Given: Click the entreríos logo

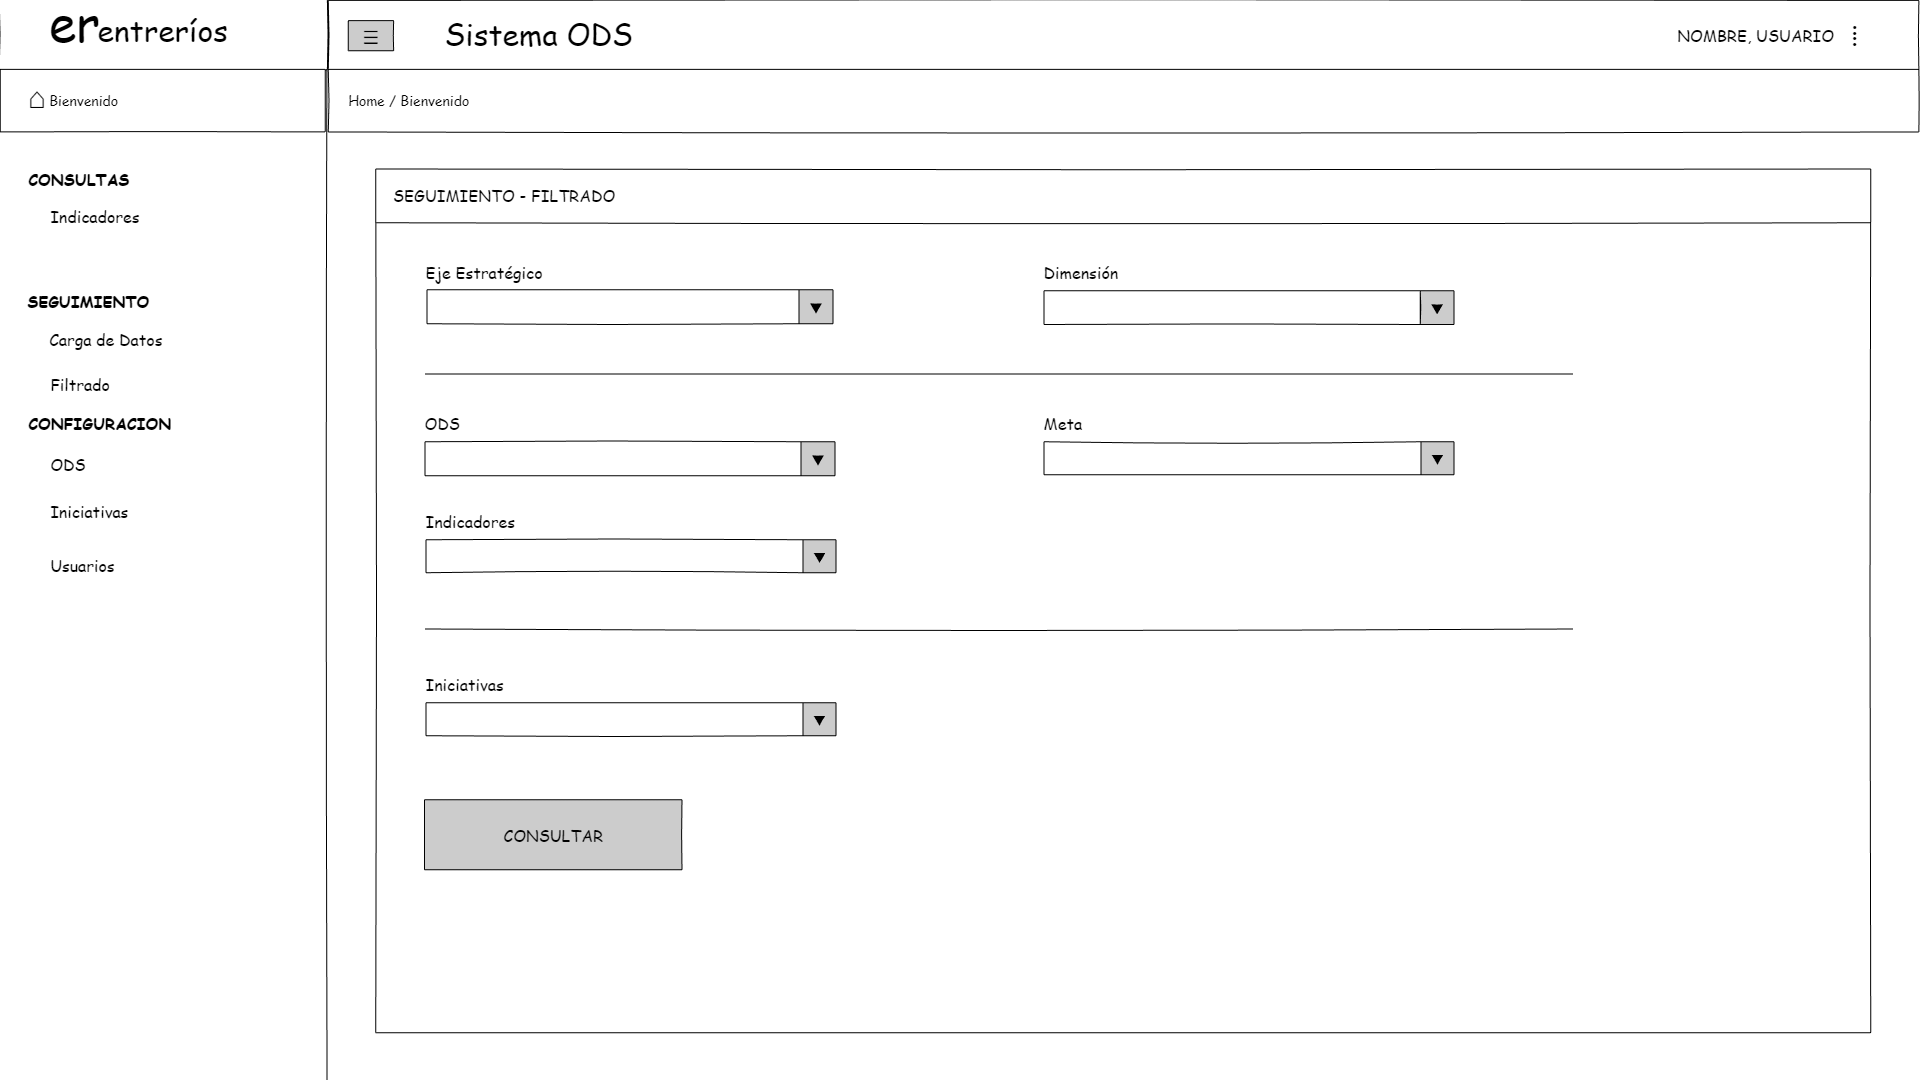Looking at the screenshot, I should tap(139, 30).
